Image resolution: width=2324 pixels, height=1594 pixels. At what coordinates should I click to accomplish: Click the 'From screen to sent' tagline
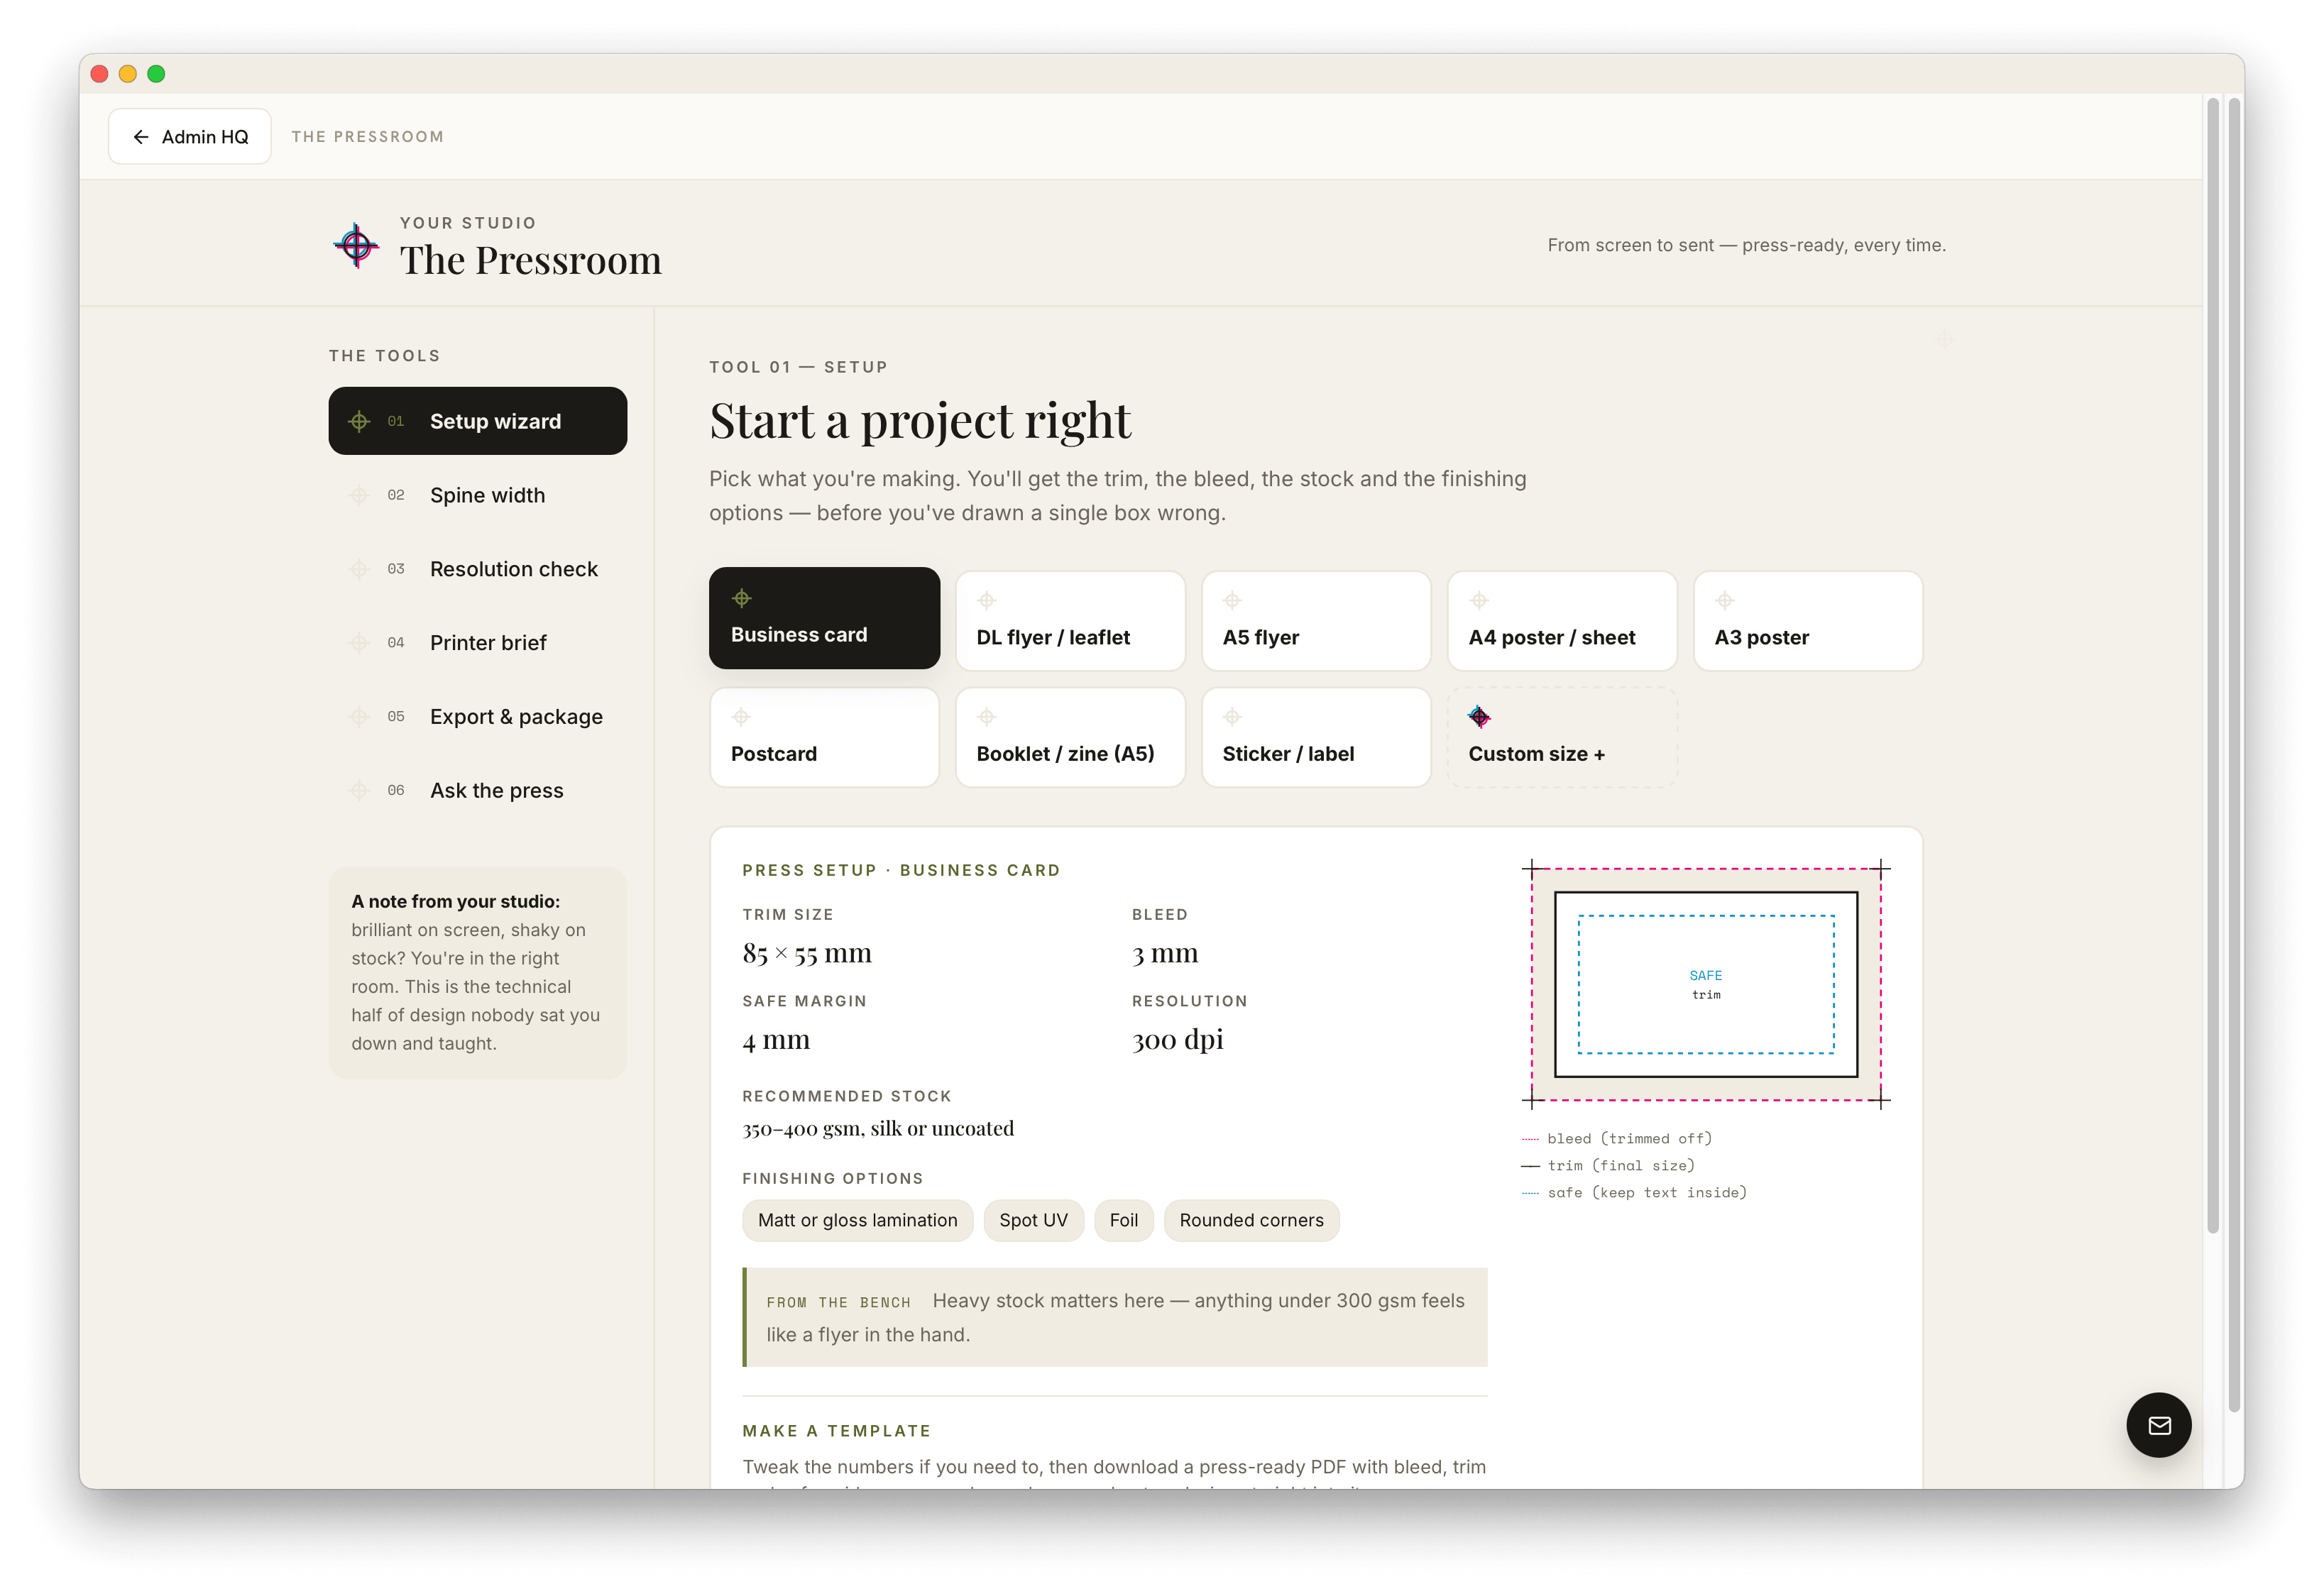[1746, 245]
